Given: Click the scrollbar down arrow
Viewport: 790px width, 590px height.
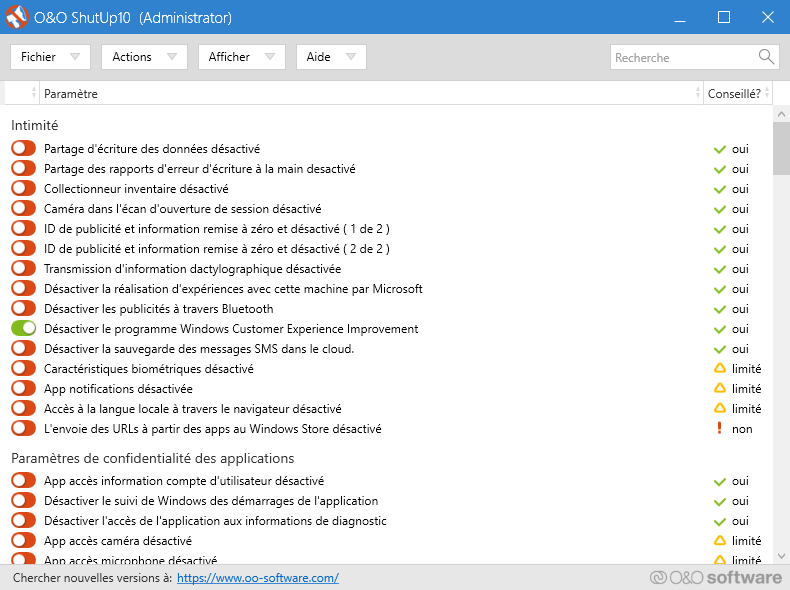Looking at the screenshot, I should tap(781, 556).
